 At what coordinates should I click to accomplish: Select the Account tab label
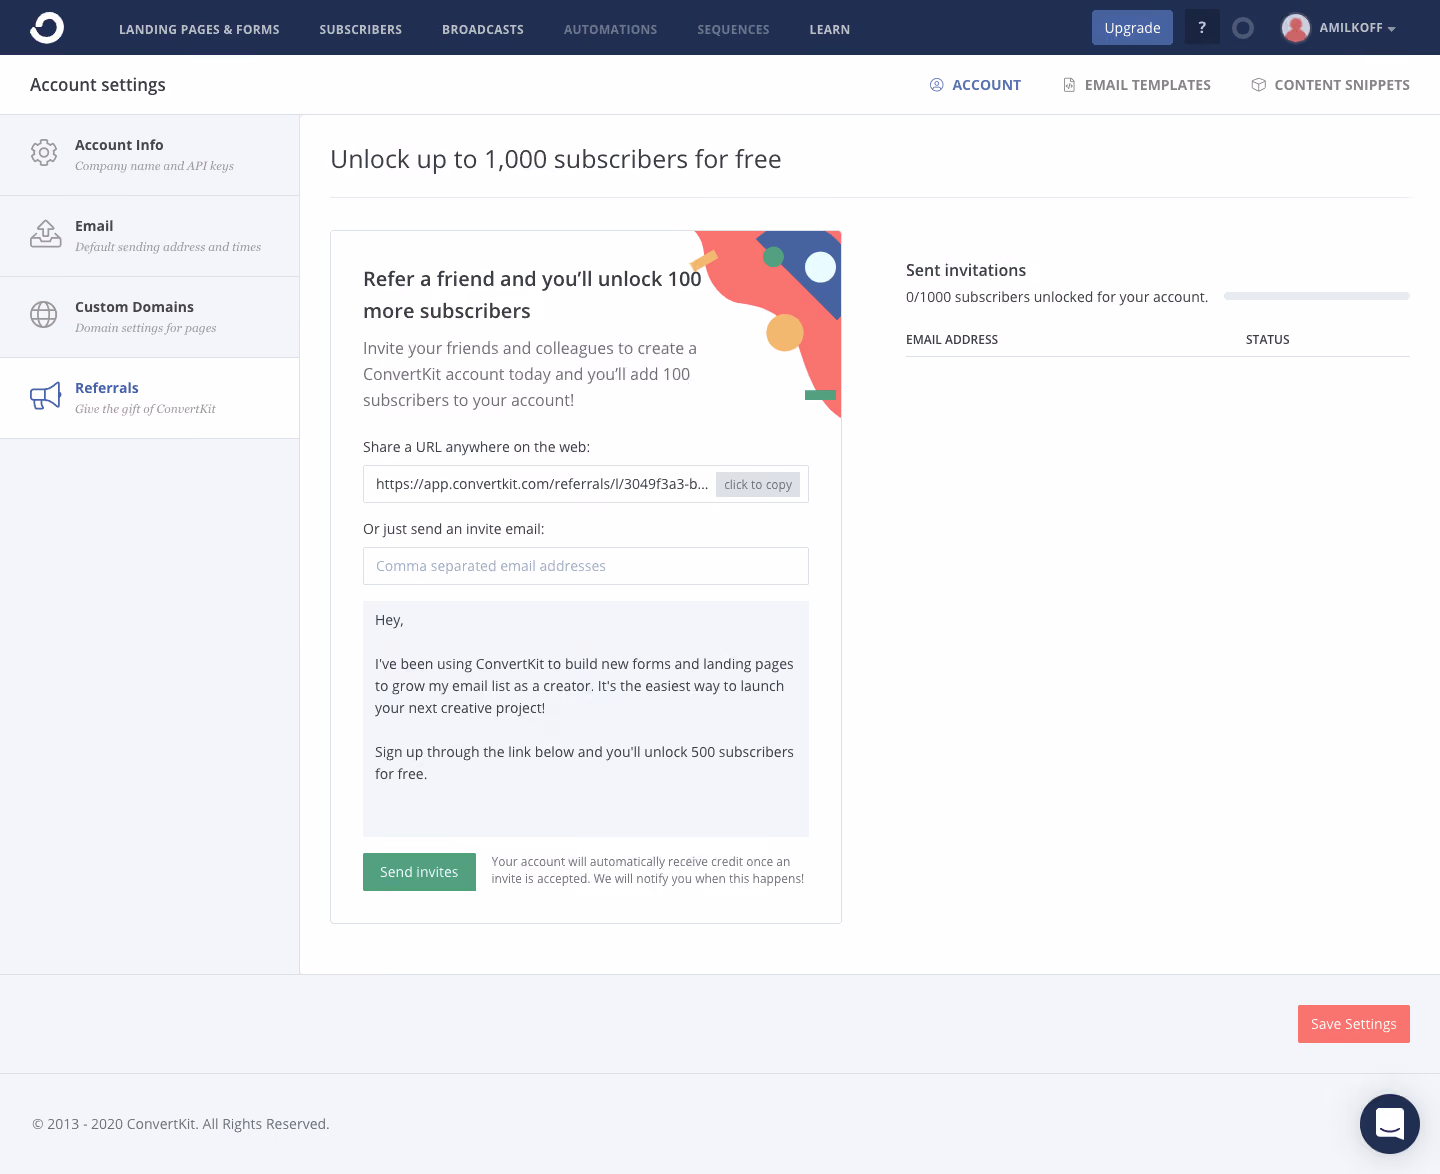pos(986,85)
